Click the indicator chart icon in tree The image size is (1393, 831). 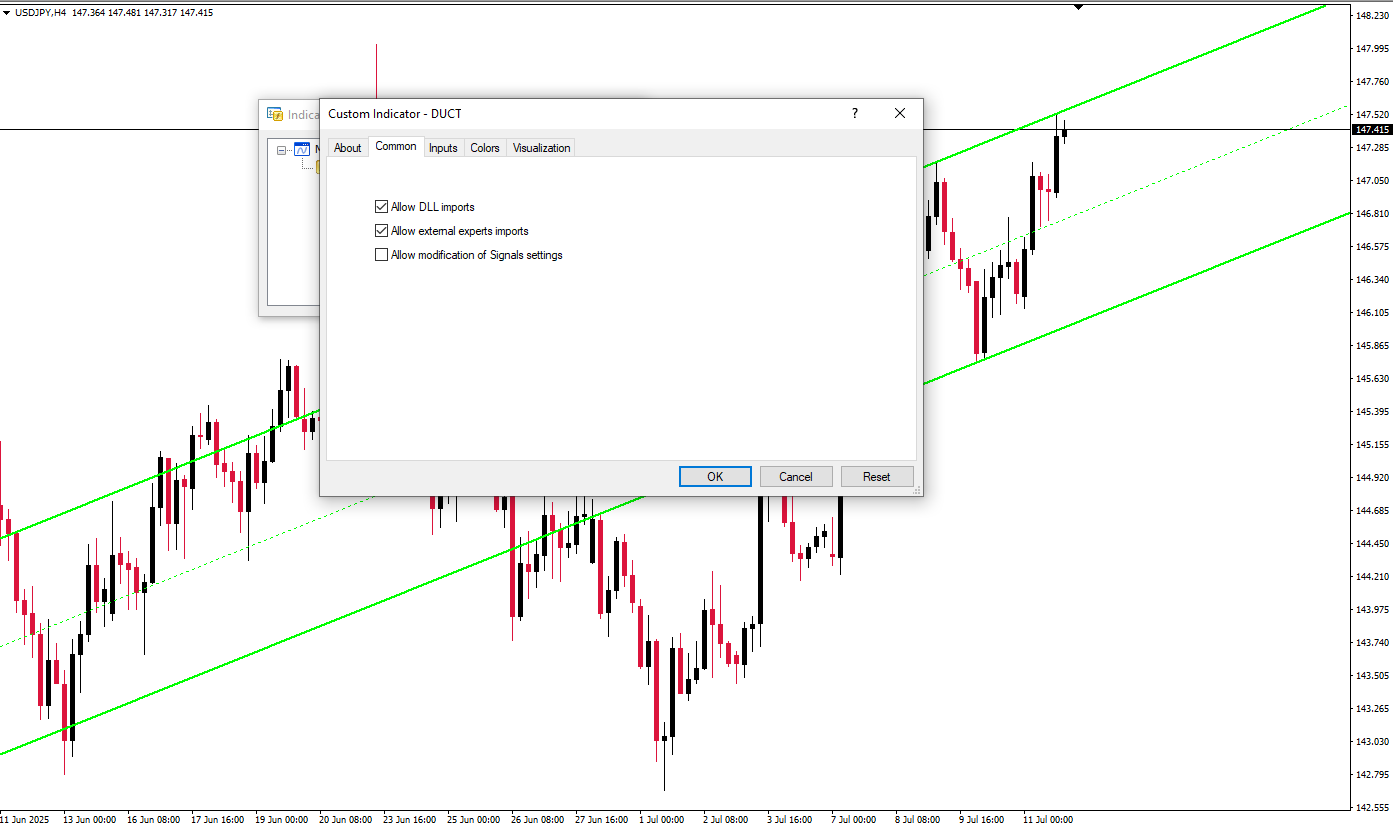click(302, 149)
